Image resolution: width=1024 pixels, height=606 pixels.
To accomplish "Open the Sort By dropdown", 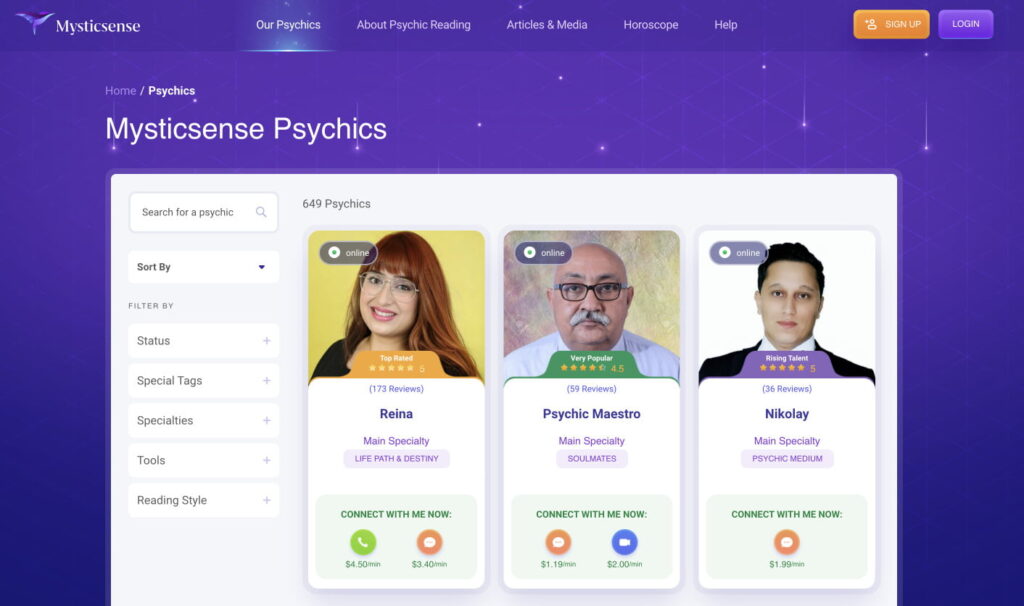I will [x=204, y=267].
